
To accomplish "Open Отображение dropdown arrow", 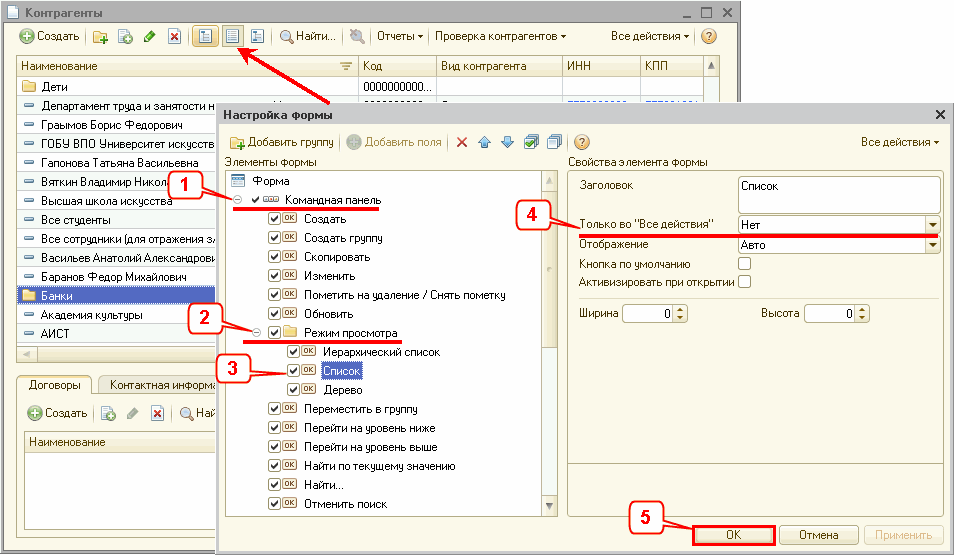I will tap(933, 245).
